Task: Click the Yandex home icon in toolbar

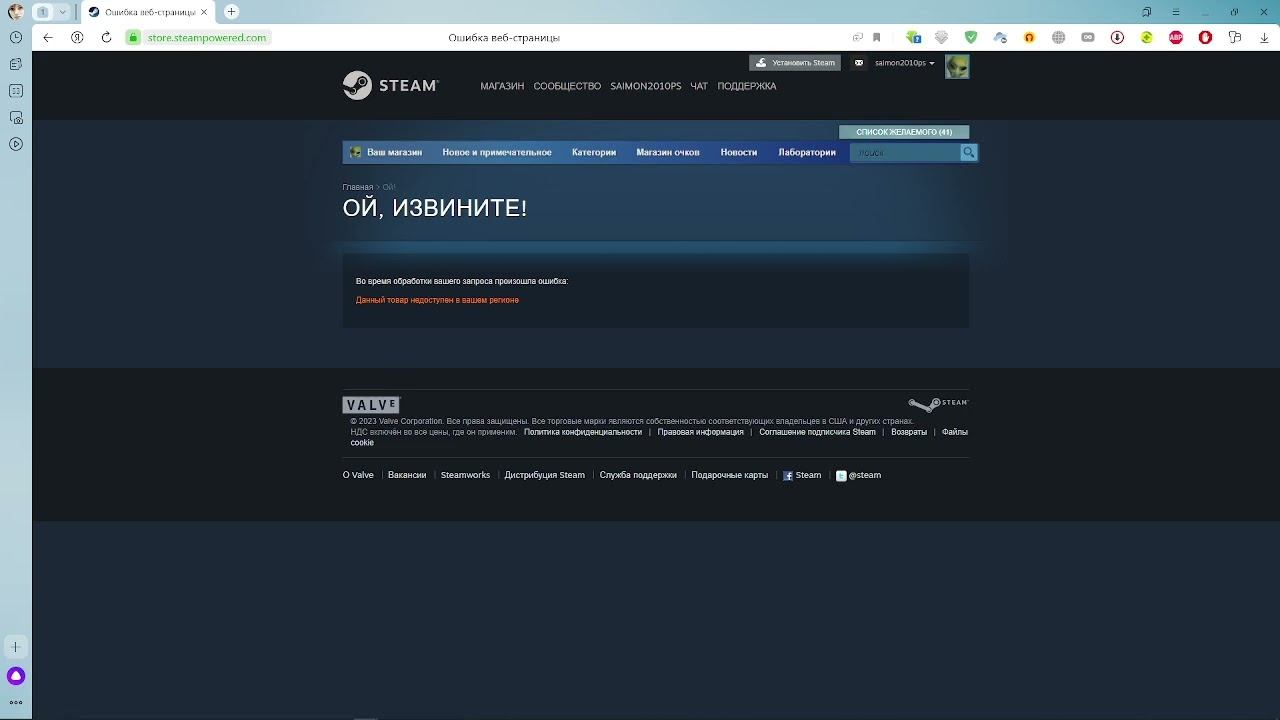Action: (77, 37)
